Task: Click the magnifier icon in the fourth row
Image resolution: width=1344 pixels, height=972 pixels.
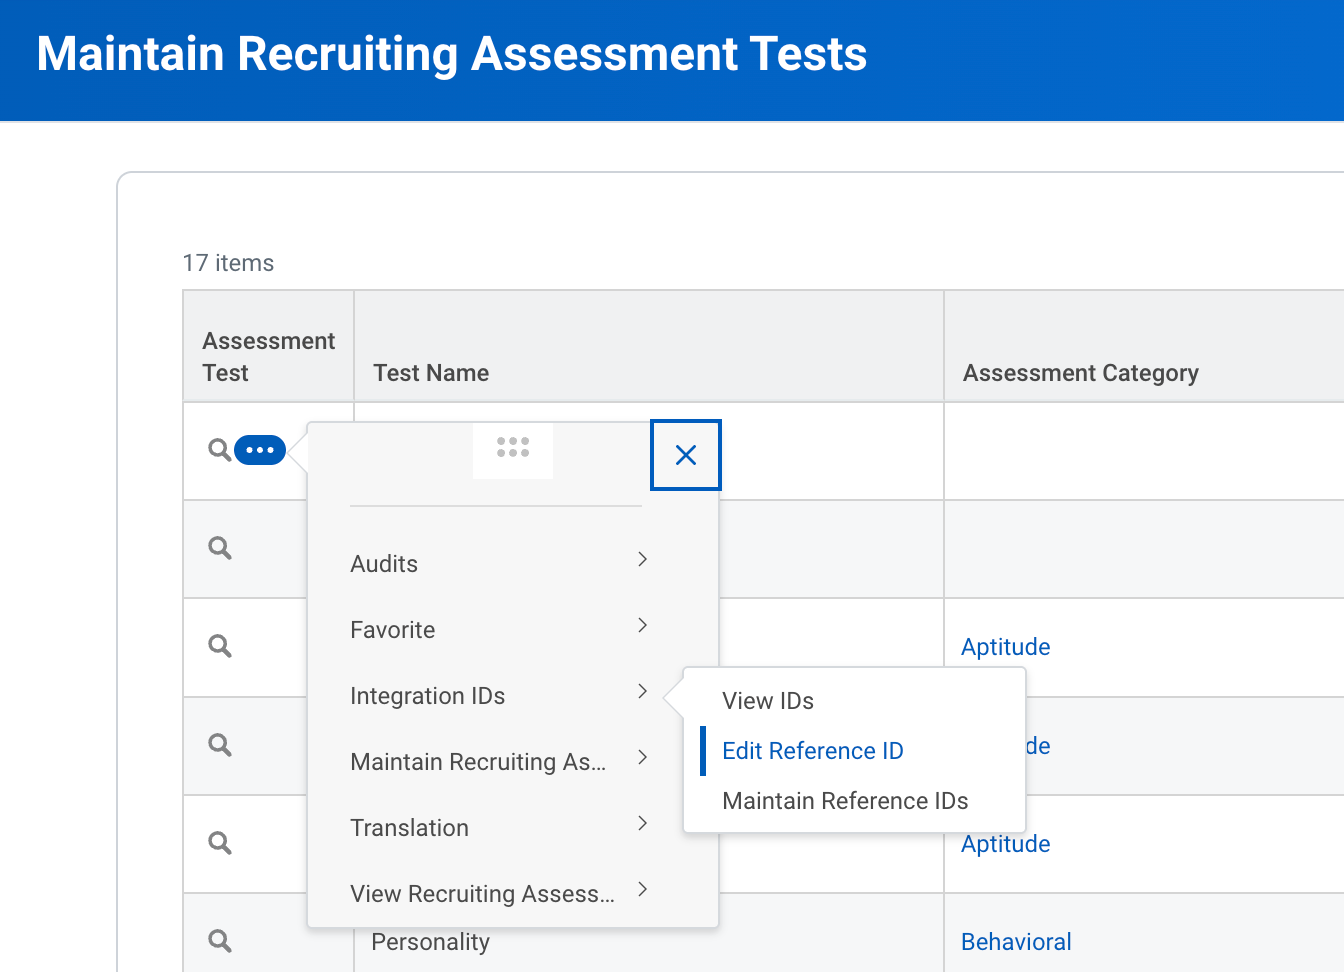Action: pyautogui.click(x=220, y=745)
